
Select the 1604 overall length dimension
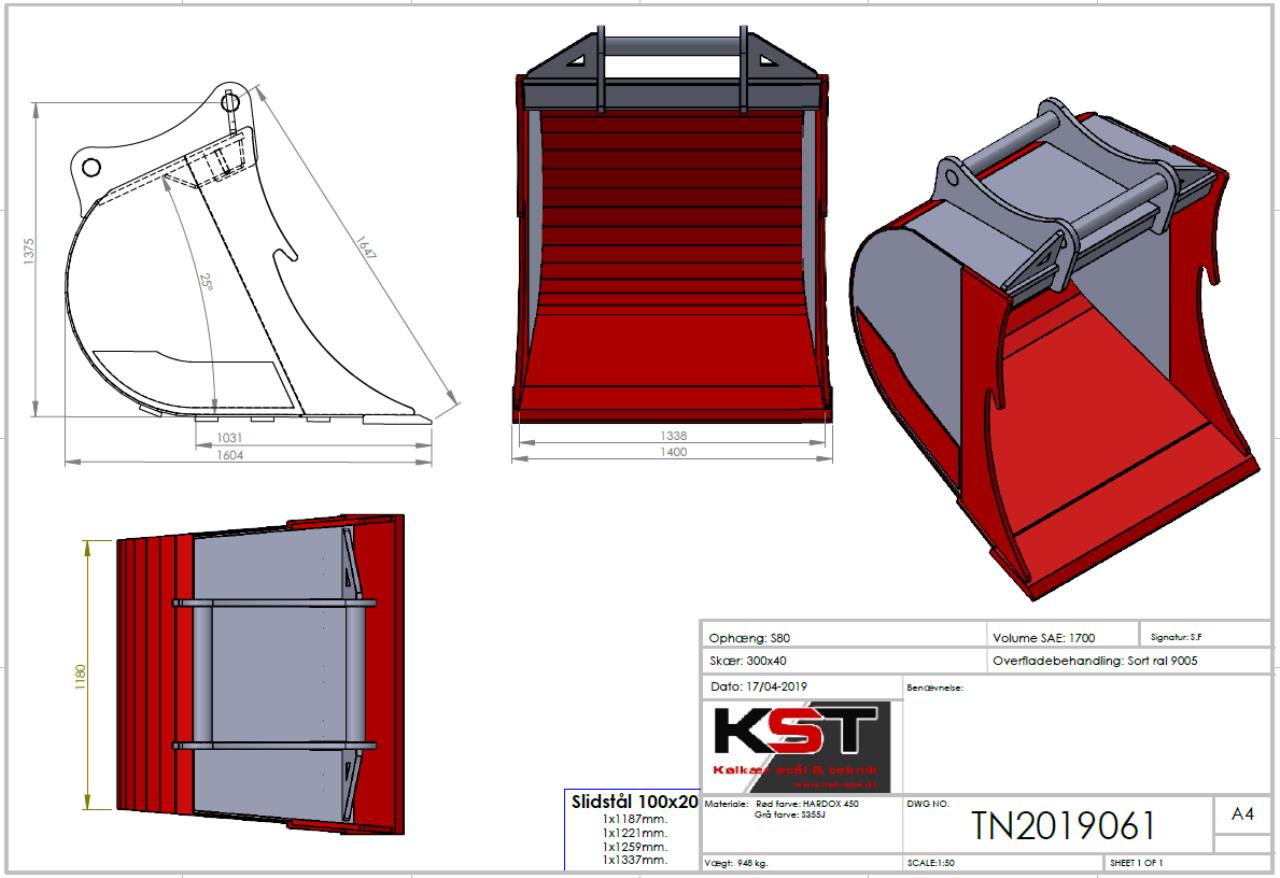pos(230,455)
